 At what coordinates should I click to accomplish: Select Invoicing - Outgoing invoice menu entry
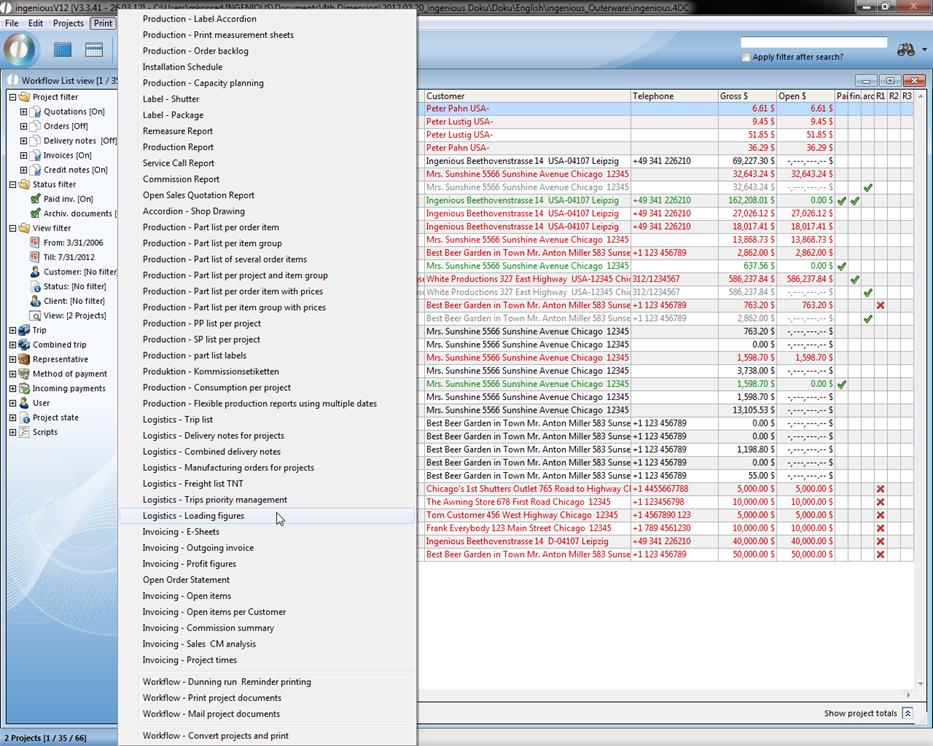click(198, 548)
